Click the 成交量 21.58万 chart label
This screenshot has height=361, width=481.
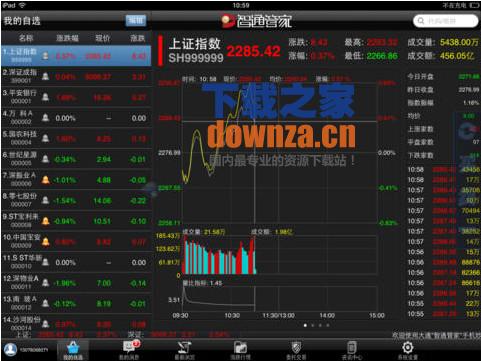204,232
